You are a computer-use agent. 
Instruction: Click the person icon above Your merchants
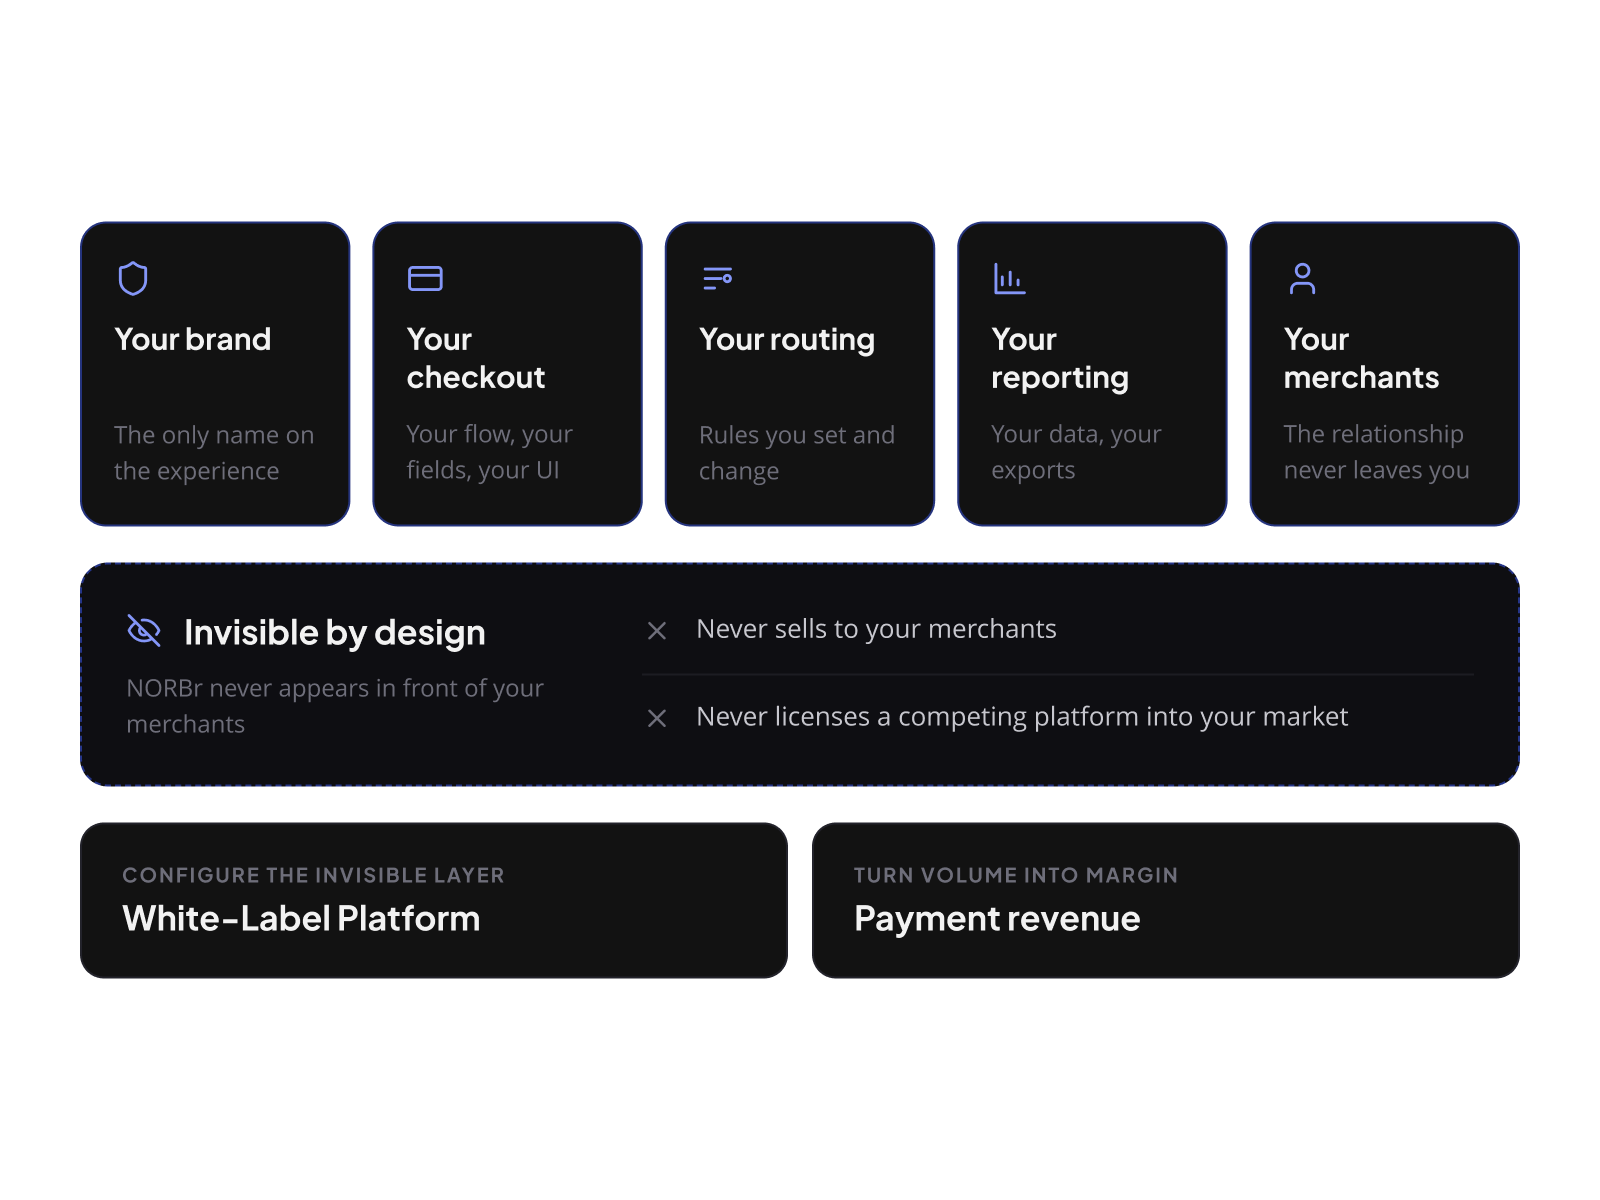pyautogui.click(x=1302, y=279)
